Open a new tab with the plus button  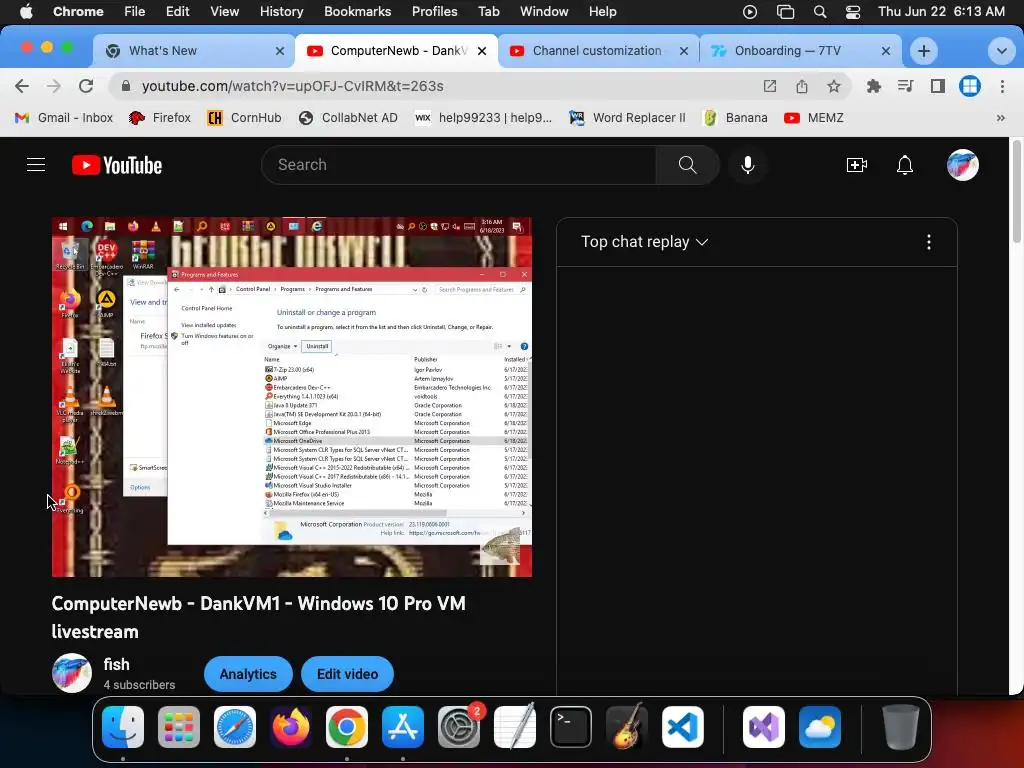click(923, 51)
